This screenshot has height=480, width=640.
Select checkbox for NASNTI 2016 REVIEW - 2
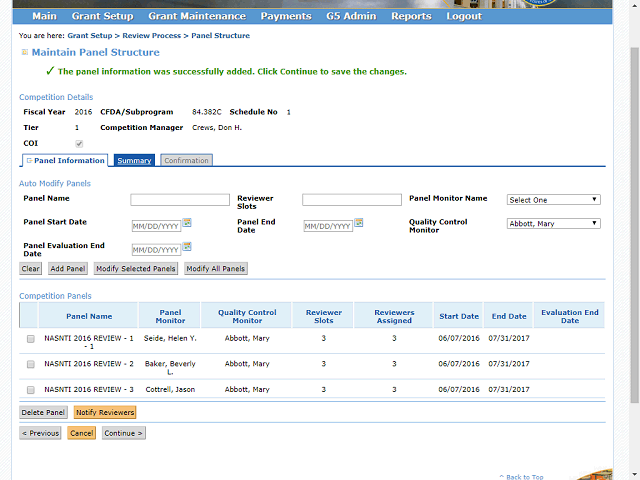(30, 364)
